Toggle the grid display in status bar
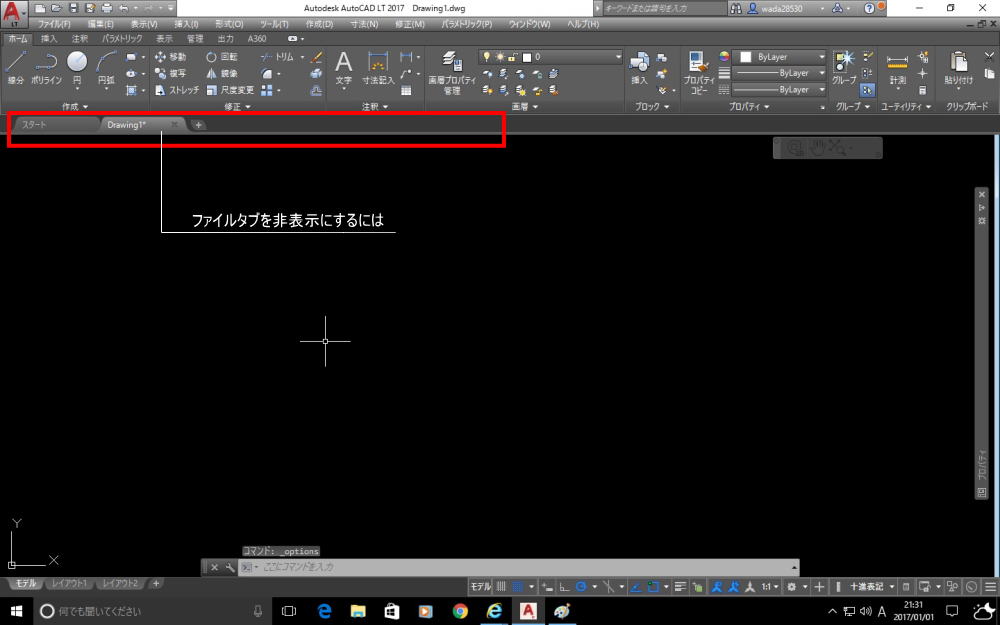The image size is (1000, 625). tap(501, 587)
